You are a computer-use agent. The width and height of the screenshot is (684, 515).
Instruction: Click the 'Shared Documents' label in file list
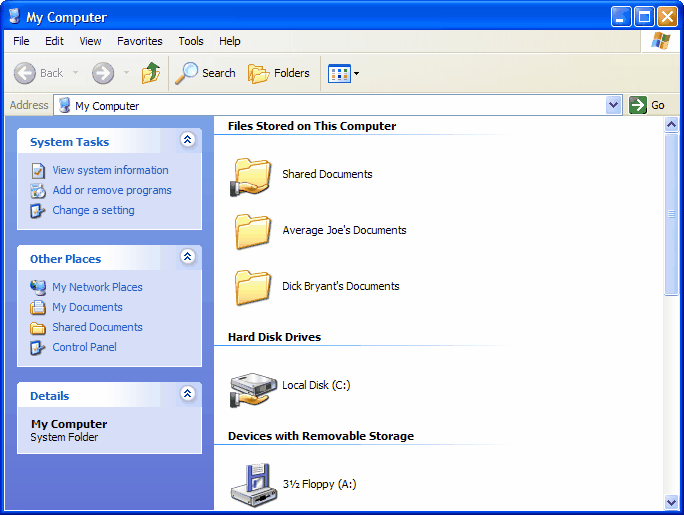327,174
